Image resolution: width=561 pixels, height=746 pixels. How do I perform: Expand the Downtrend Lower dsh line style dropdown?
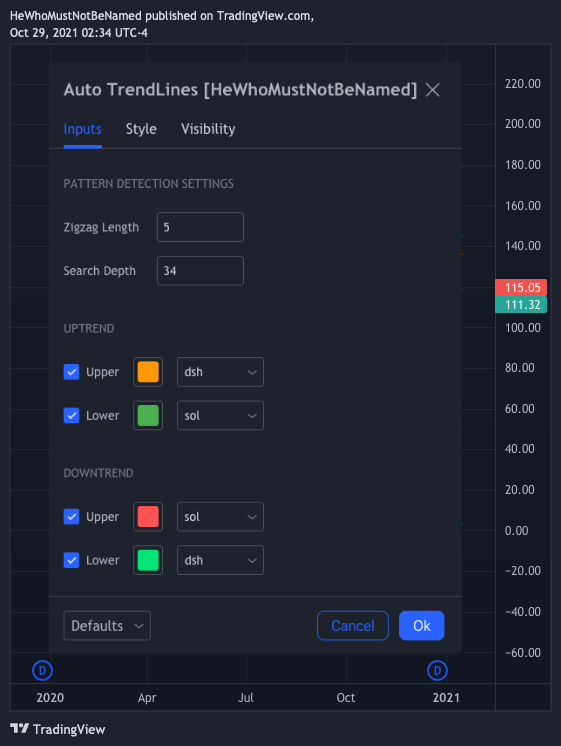pyautogui.click(x=220, y=560)
